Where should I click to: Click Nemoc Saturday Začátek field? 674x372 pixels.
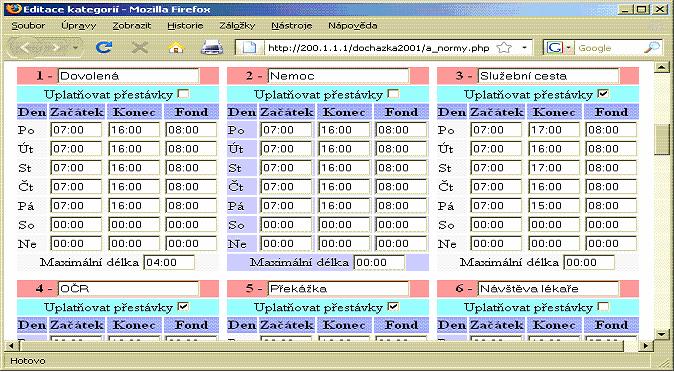[286, 224]
